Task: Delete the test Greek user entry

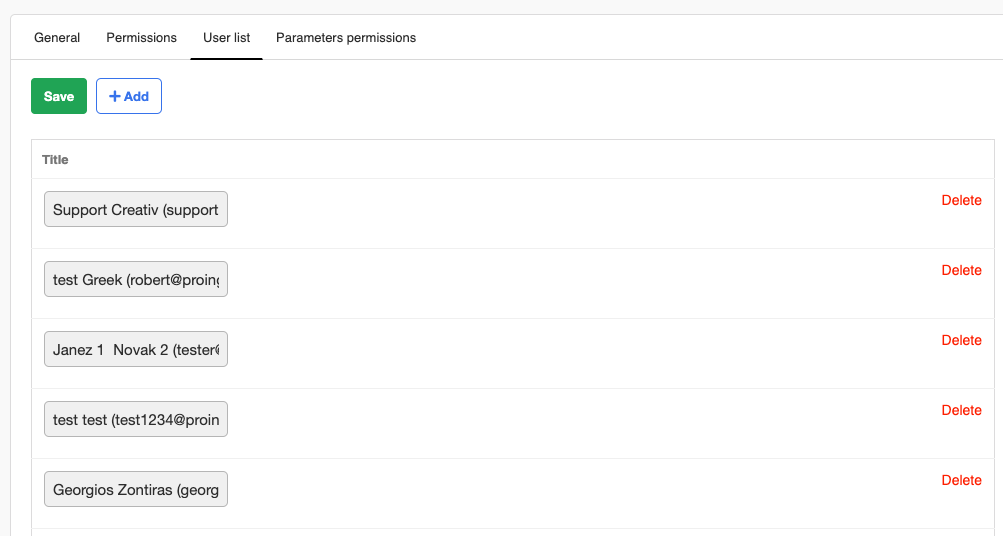Action: tap(961, 270)
